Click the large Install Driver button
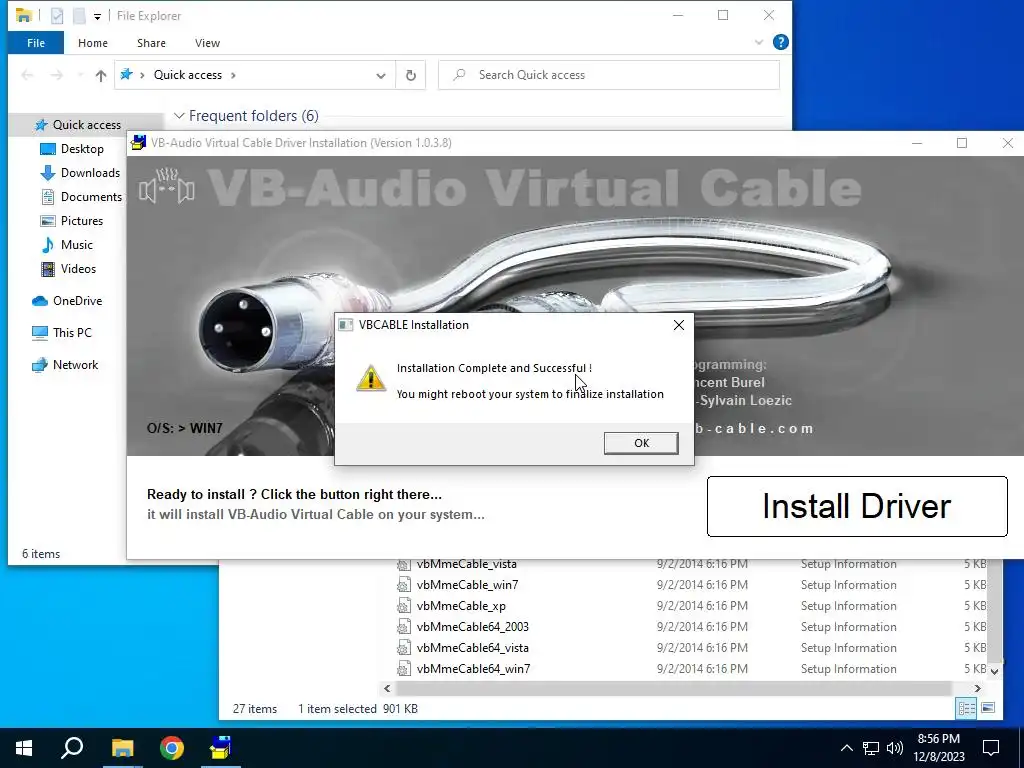Image resolution: width=1024 pixels, height=768 pixels. [x=857, y=506]
